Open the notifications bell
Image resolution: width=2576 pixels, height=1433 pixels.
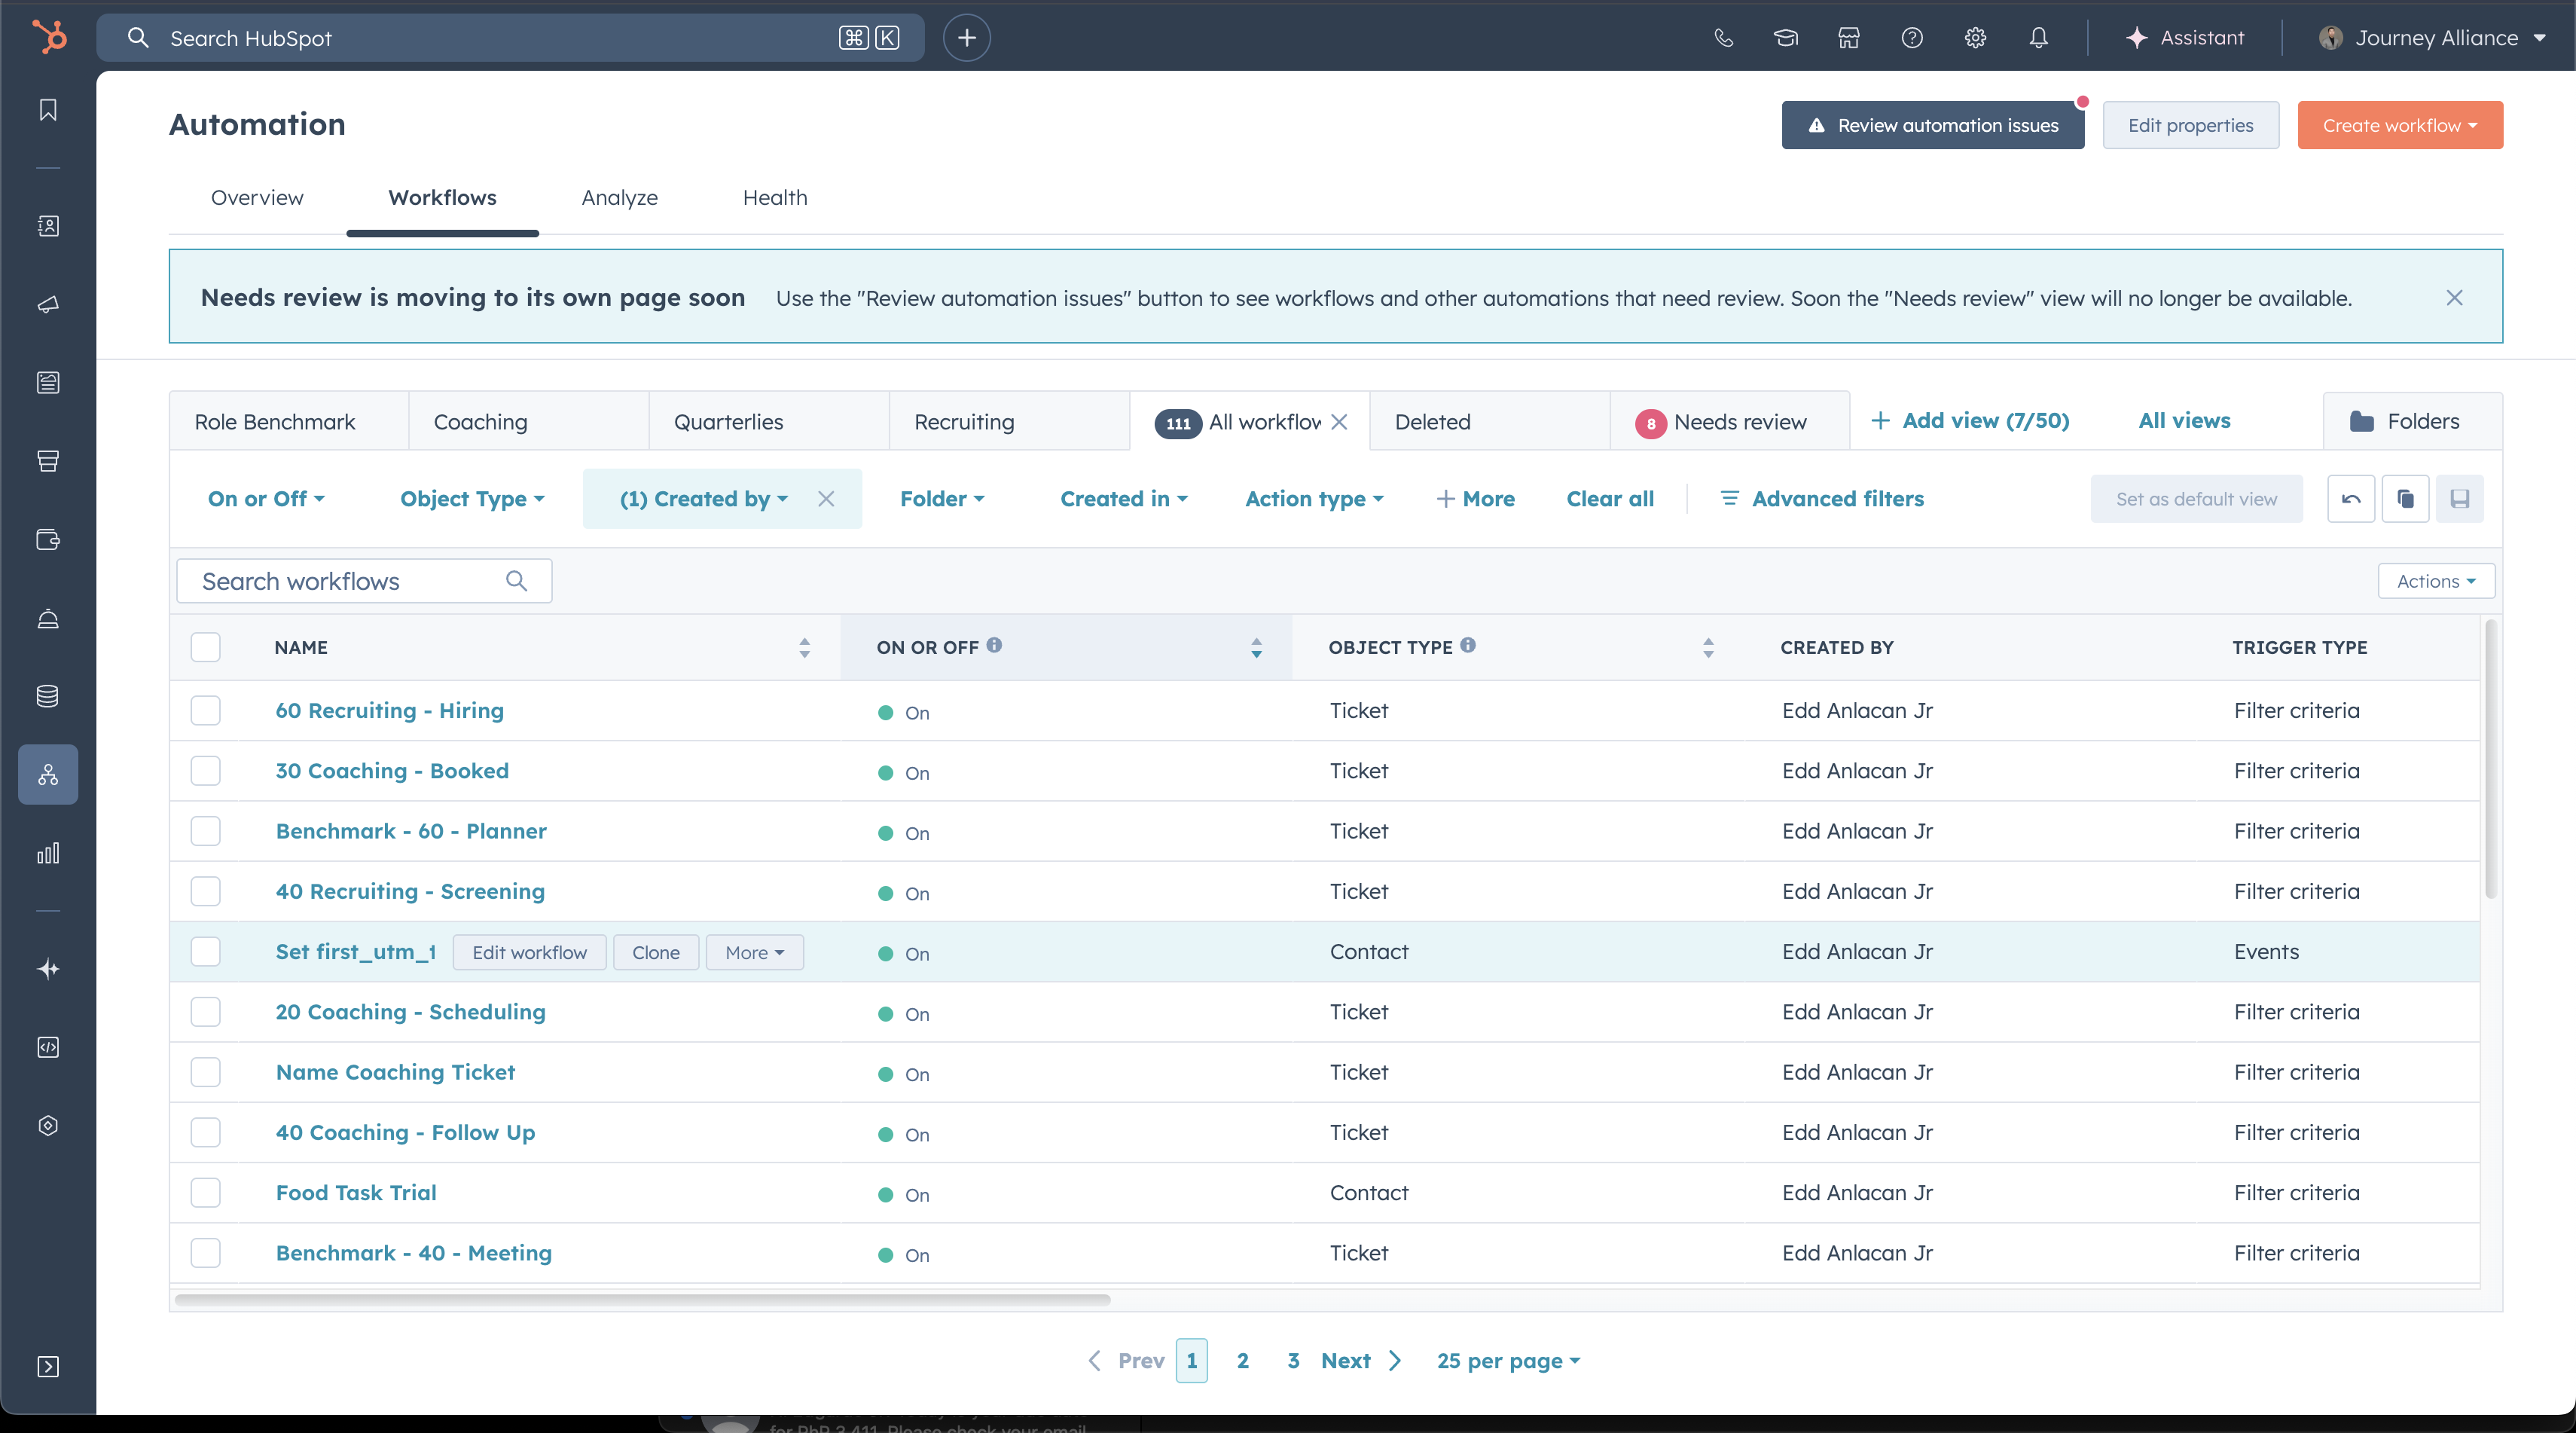2038,38
